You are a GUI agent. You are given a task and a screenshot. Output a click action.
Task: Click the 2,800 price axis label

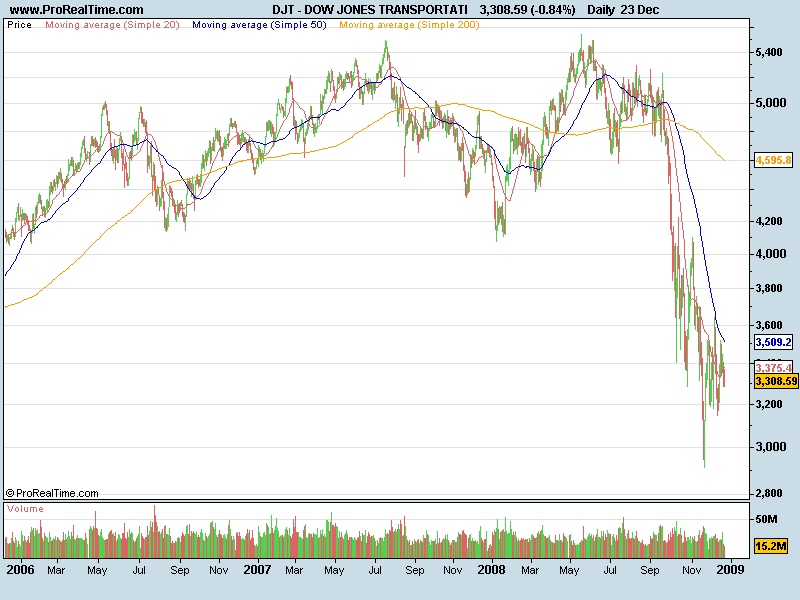coord(770,493)
